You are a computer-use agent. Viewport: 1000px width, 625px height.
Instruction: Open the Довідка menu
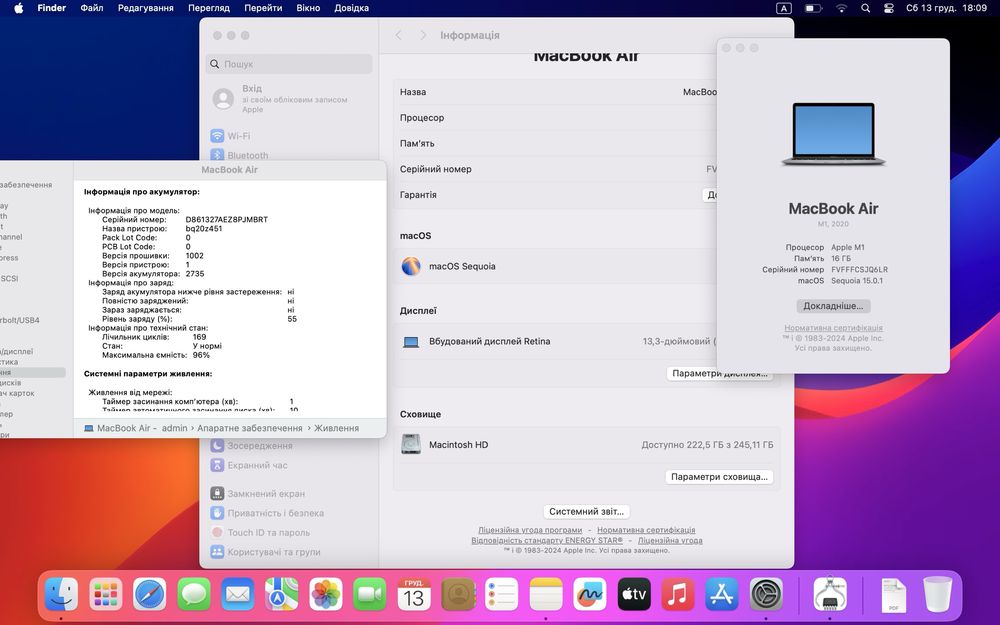point(351,8)
